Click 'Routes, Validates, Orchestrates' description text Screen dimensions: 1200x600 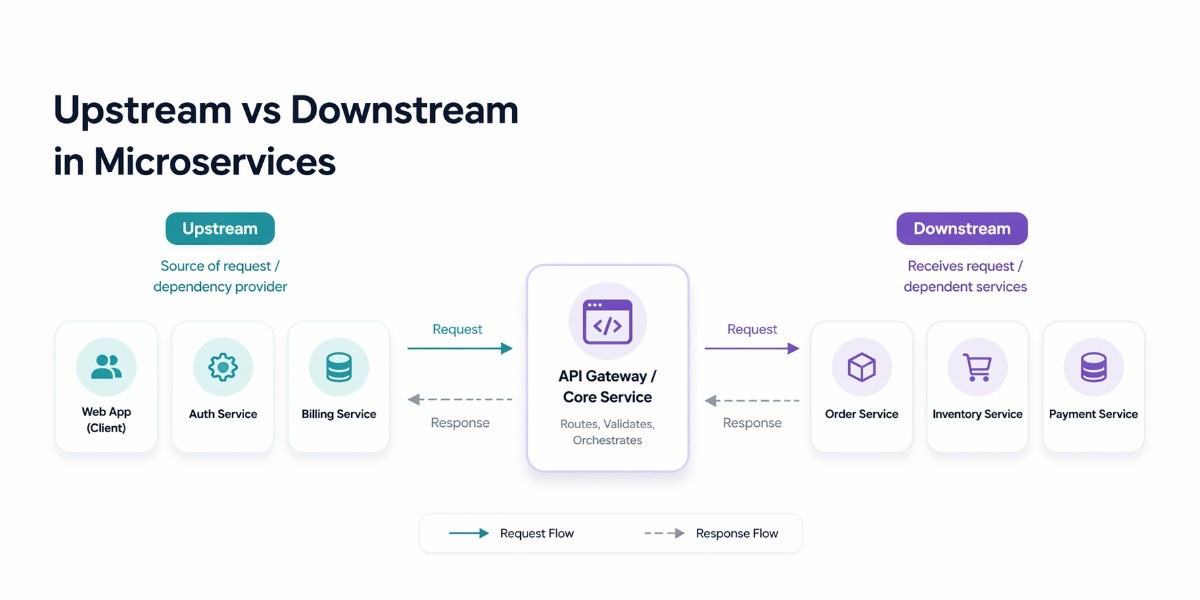coord(608,432)
